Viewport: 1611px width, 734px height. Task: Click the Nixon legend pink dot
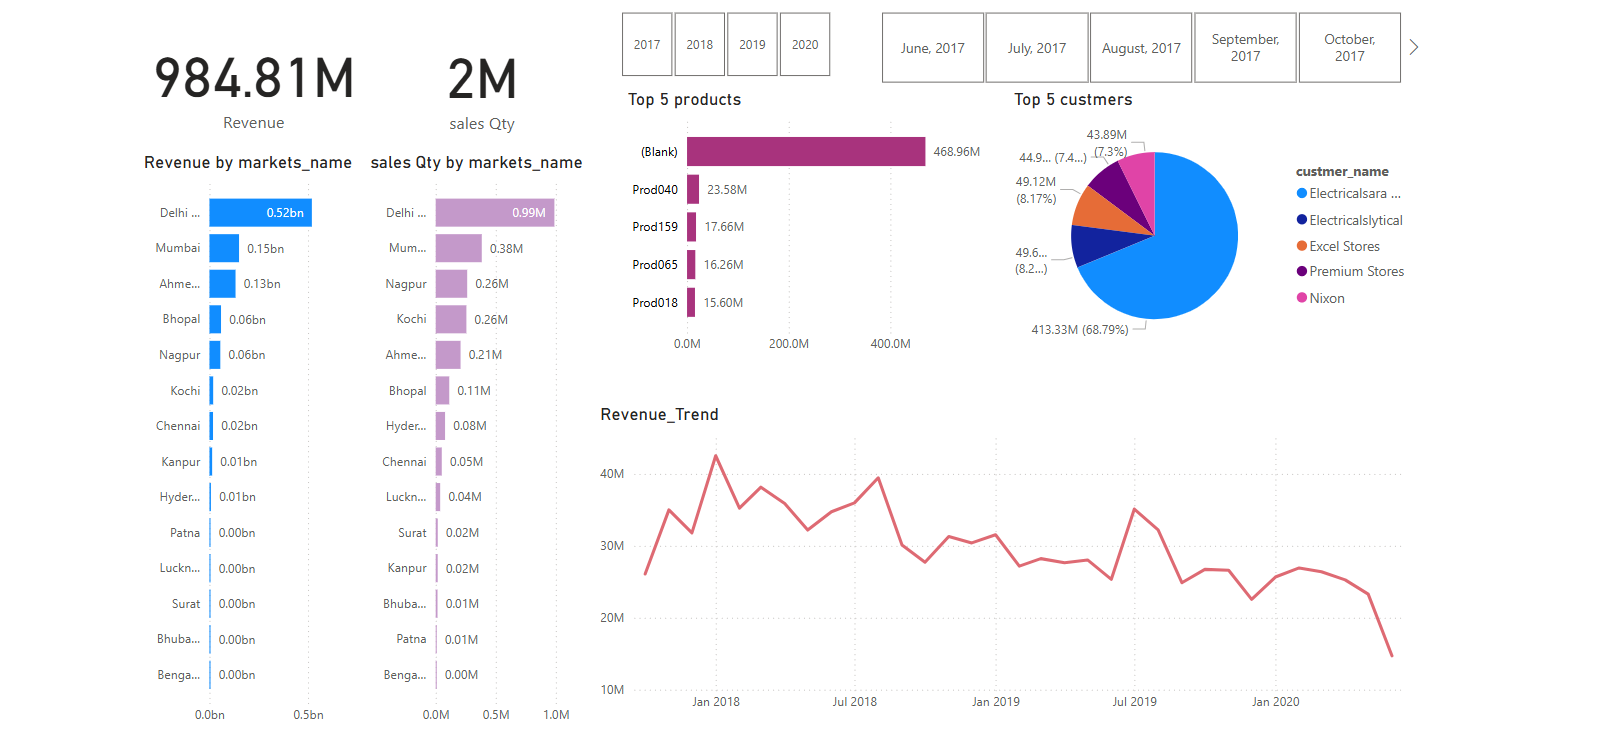pos(1302,298)
